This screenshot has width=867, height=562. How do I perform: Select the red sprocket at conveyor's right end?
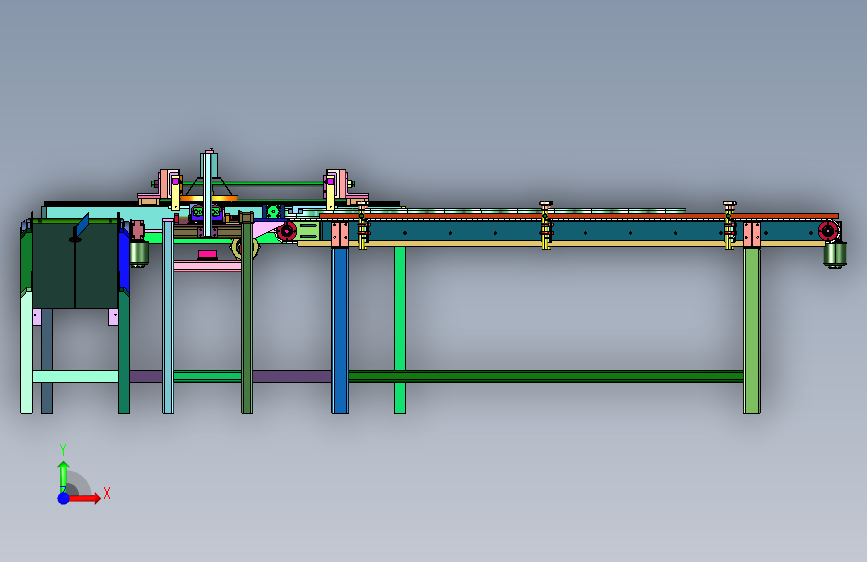click(x=828, y=231)
